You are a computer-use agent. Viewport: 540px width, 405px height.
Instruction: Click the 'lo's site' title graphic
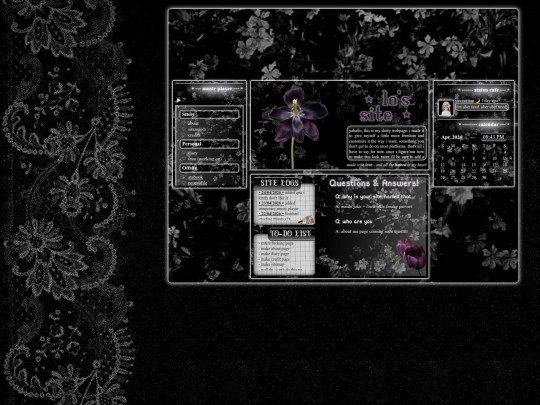pos(385,107)
